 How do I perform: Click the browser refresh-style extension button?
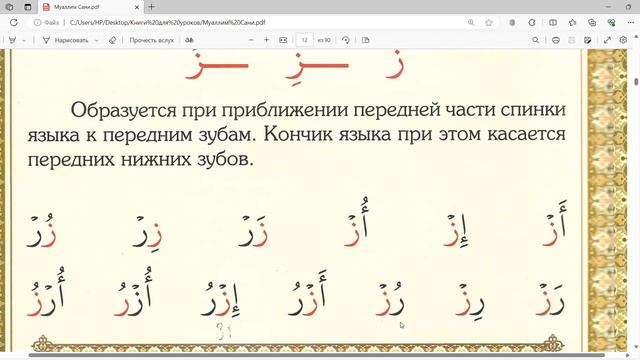pos(532,22)
